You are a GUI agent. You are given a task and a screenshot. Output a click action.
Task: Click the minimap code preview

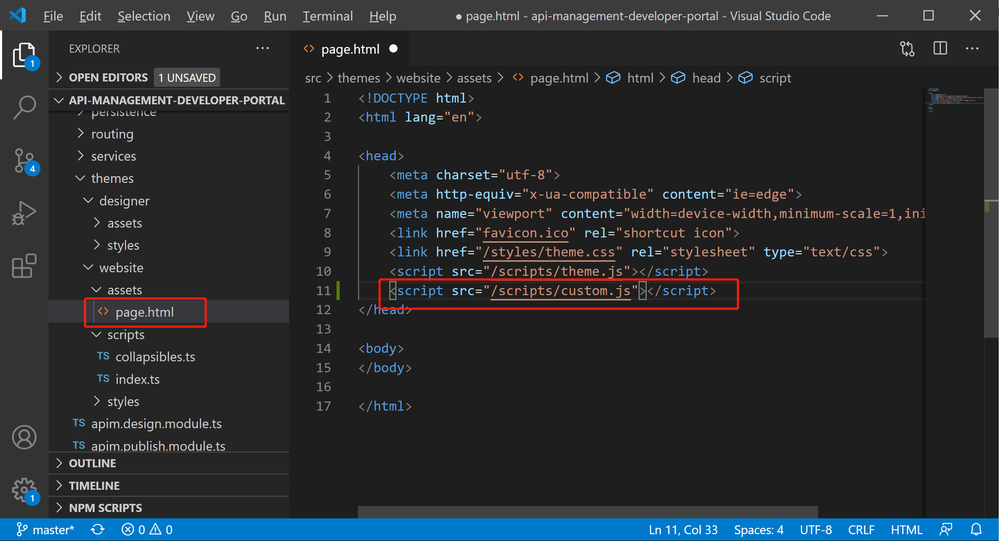click(x=955, y=99)
